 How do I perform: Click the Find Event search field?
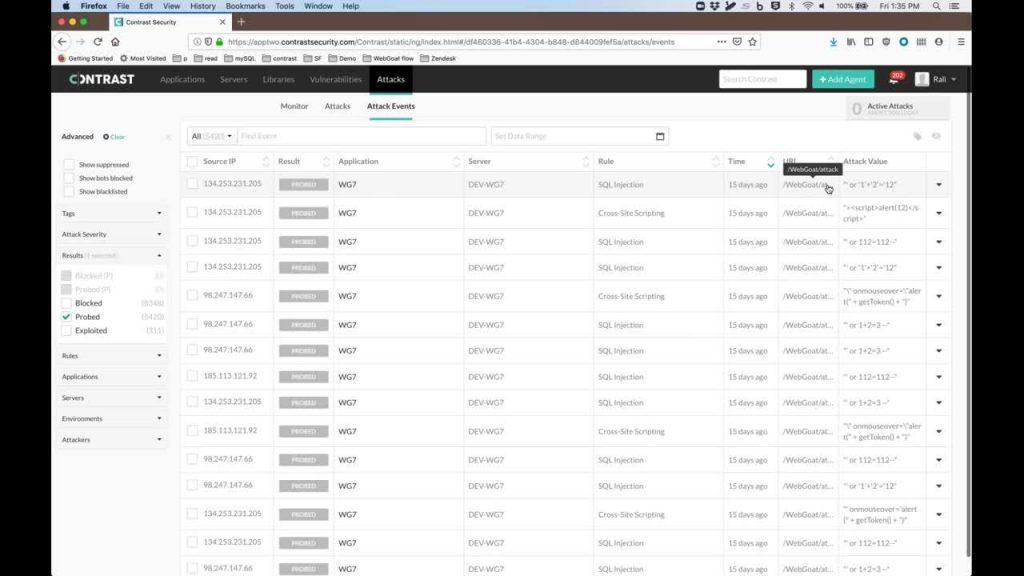pyautogui.click(x=362, y=136)
